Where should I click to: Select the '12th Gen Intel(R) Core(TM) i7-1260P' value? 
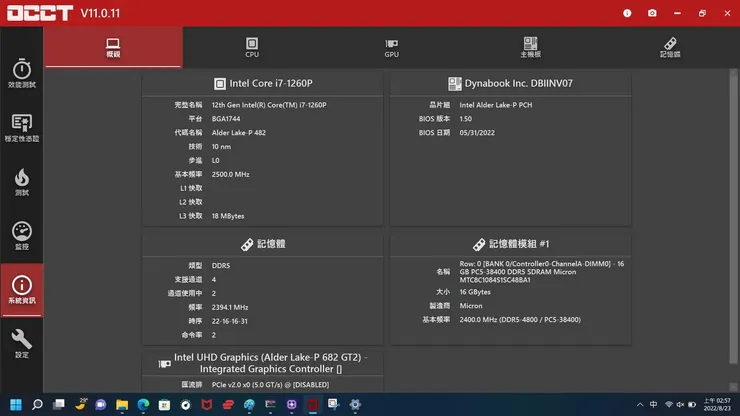click(269, 105)
